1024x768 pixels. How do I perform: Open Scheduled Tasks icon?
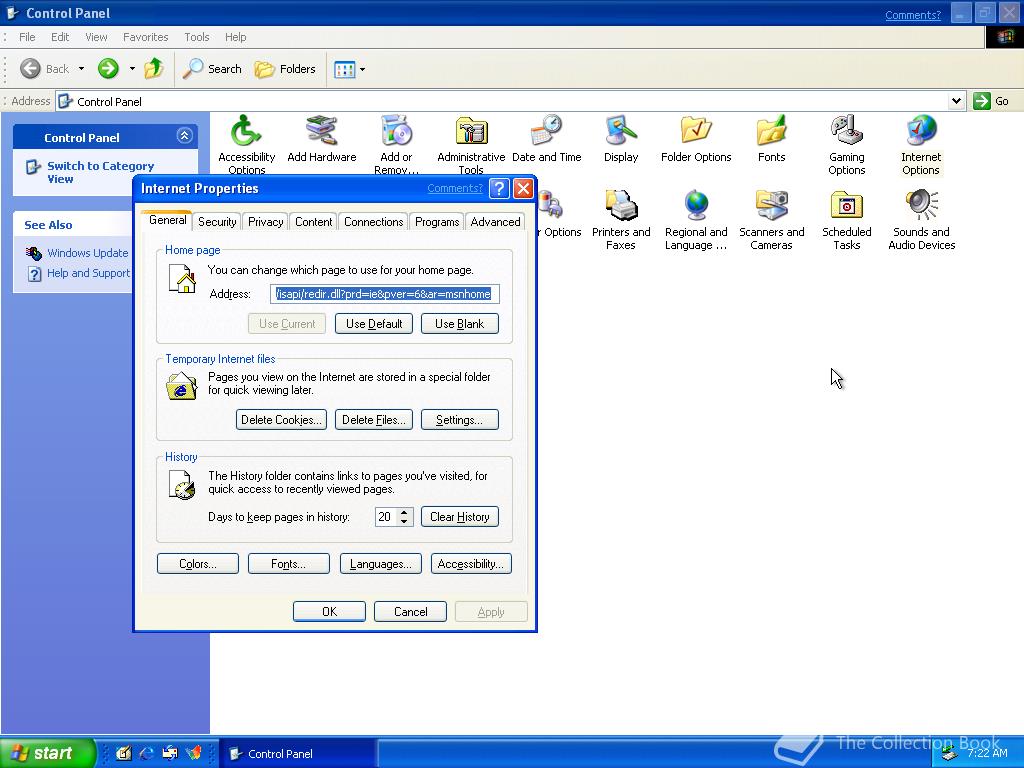(846, 220)
